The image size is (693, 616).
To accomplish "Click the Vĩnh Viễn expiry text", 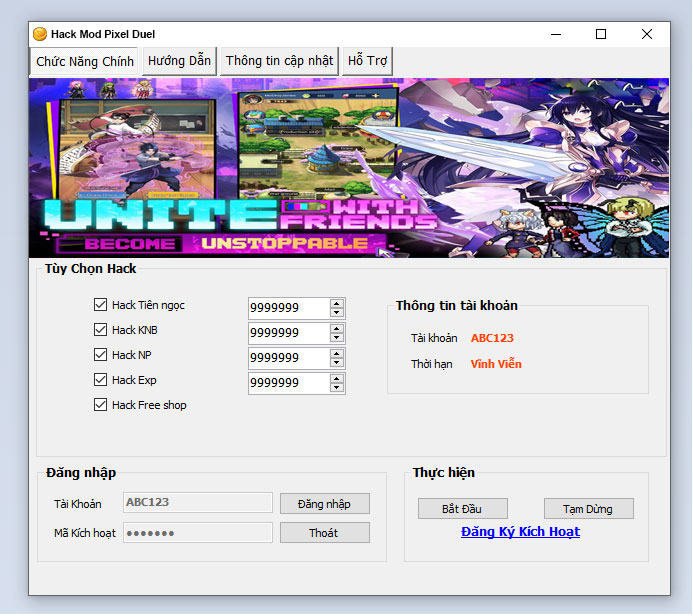I will tap(496, 364).
